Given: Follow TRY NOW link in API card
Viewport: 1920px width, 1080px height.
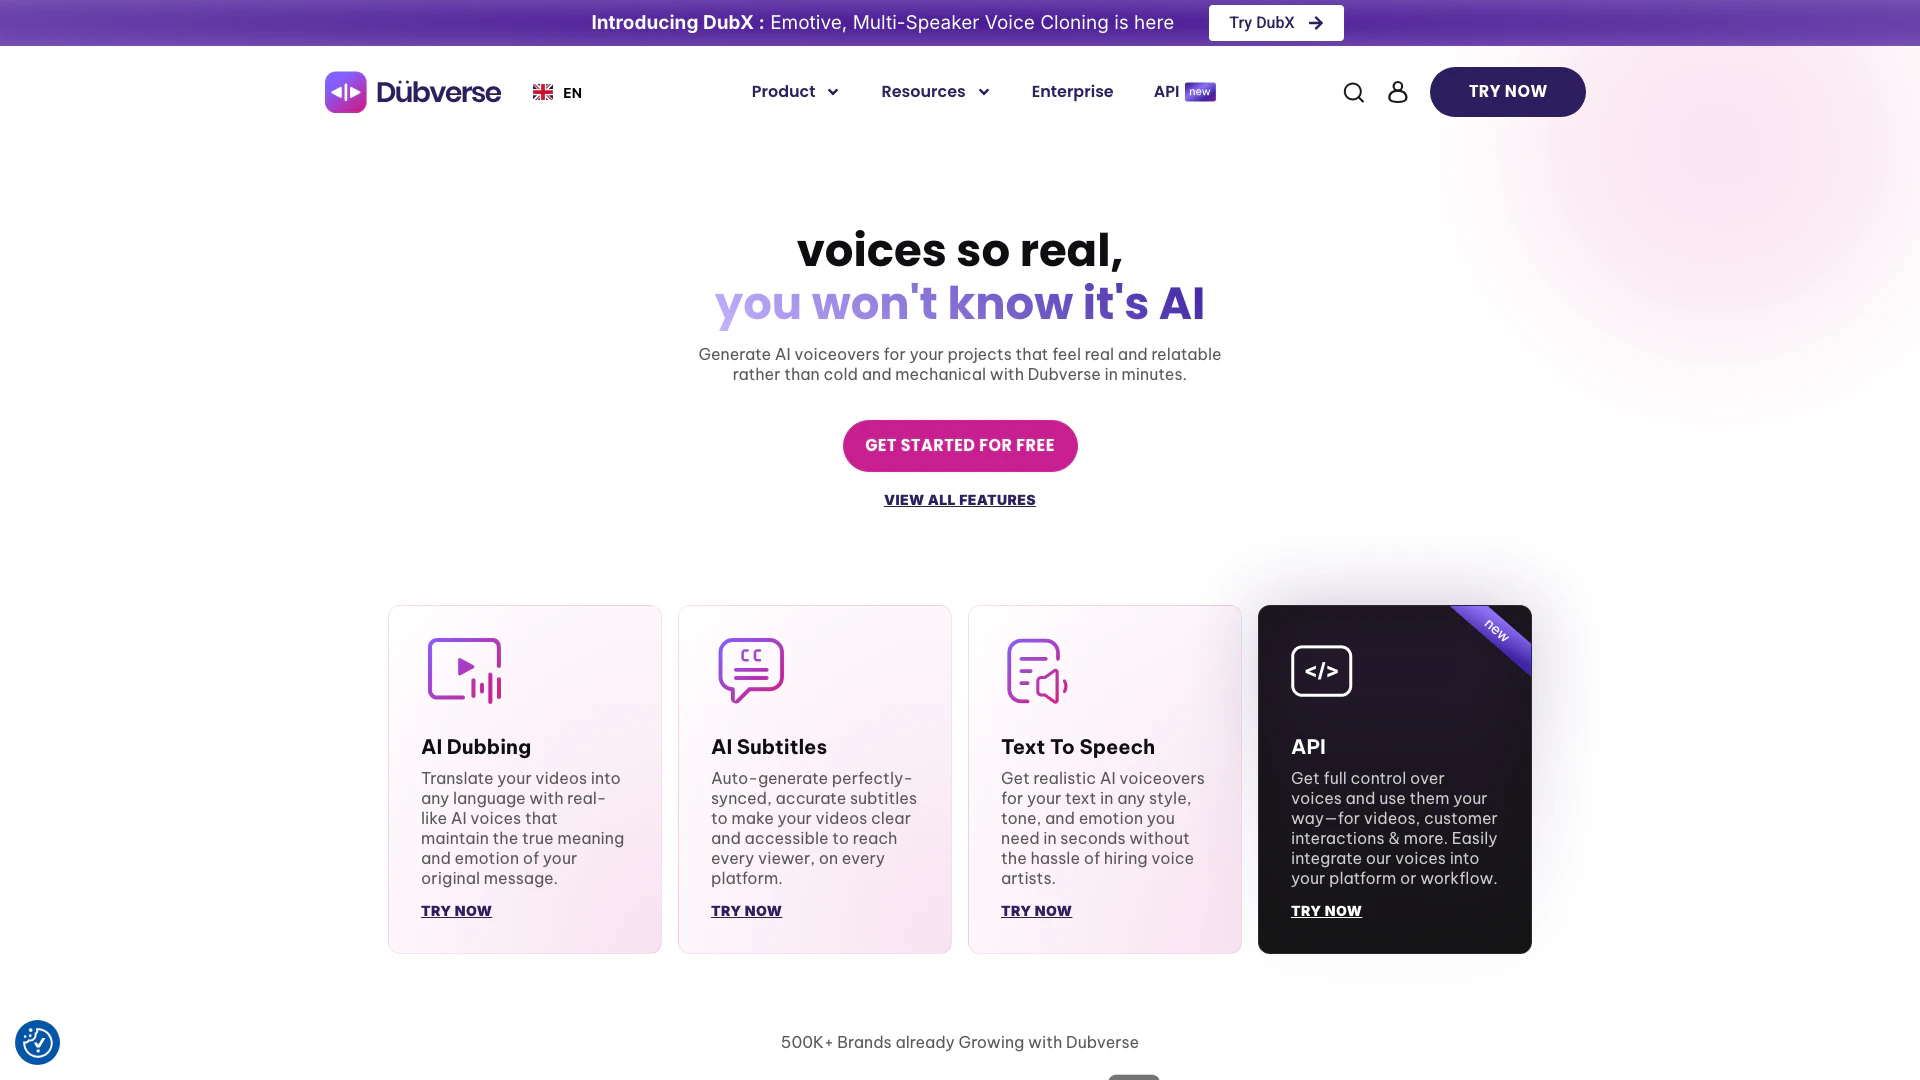Looking at the screenshot, I should coord(1326,911).
